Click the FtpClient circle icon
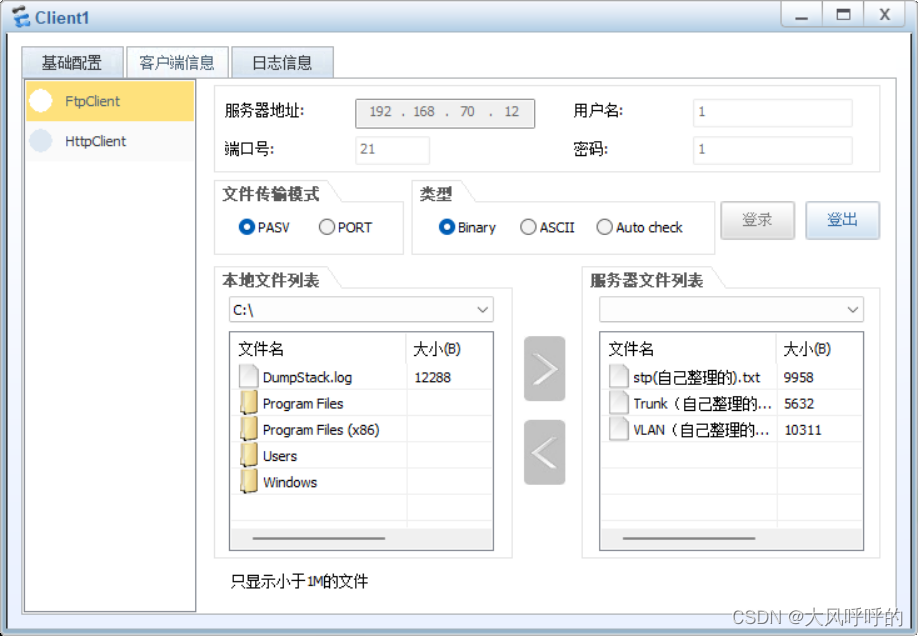 coord(41,101)
